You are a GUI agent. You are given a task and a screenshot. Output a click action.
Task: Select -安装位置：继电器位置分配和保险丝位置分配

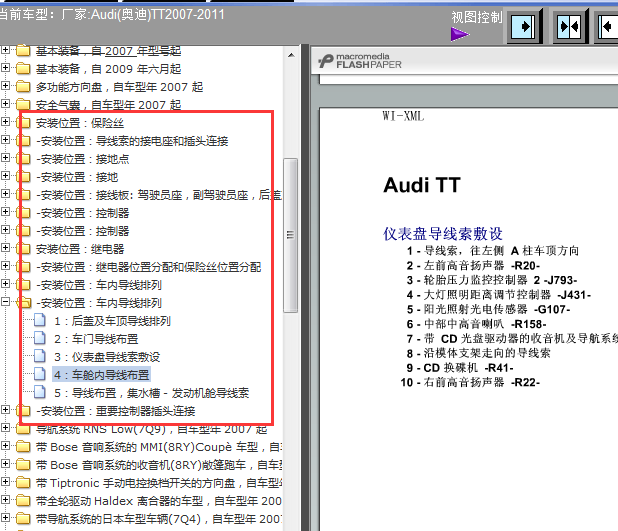[x=149, y=267]
